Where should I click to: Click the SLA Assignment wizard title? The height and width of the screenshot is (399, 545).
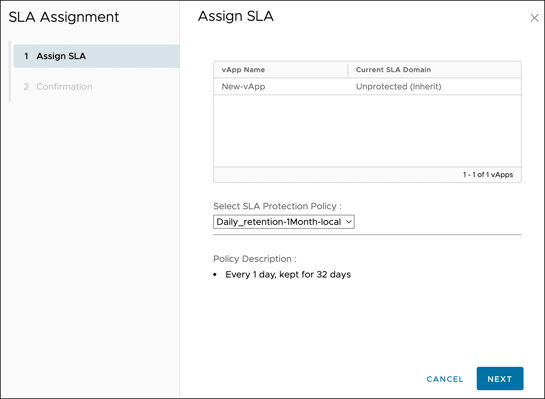click(x=64, y=17)
